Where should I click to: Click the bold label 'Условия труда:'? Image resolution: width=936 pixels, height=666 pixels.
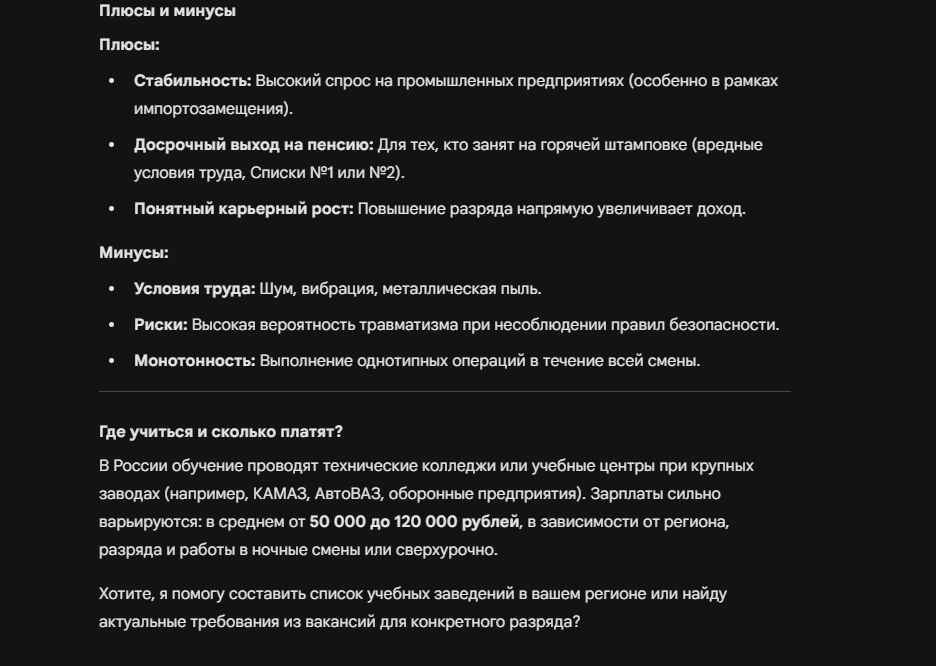click(x=195, y=289)
